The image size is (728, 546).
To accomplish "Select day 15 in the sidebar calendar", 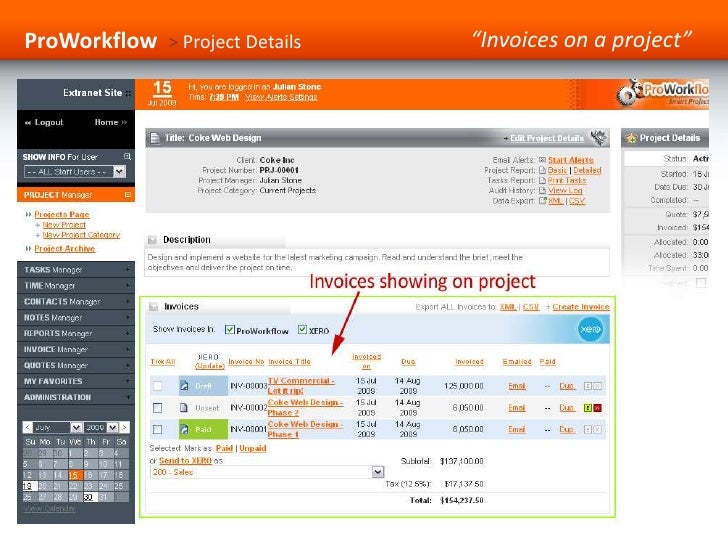I will click(74, 475).
